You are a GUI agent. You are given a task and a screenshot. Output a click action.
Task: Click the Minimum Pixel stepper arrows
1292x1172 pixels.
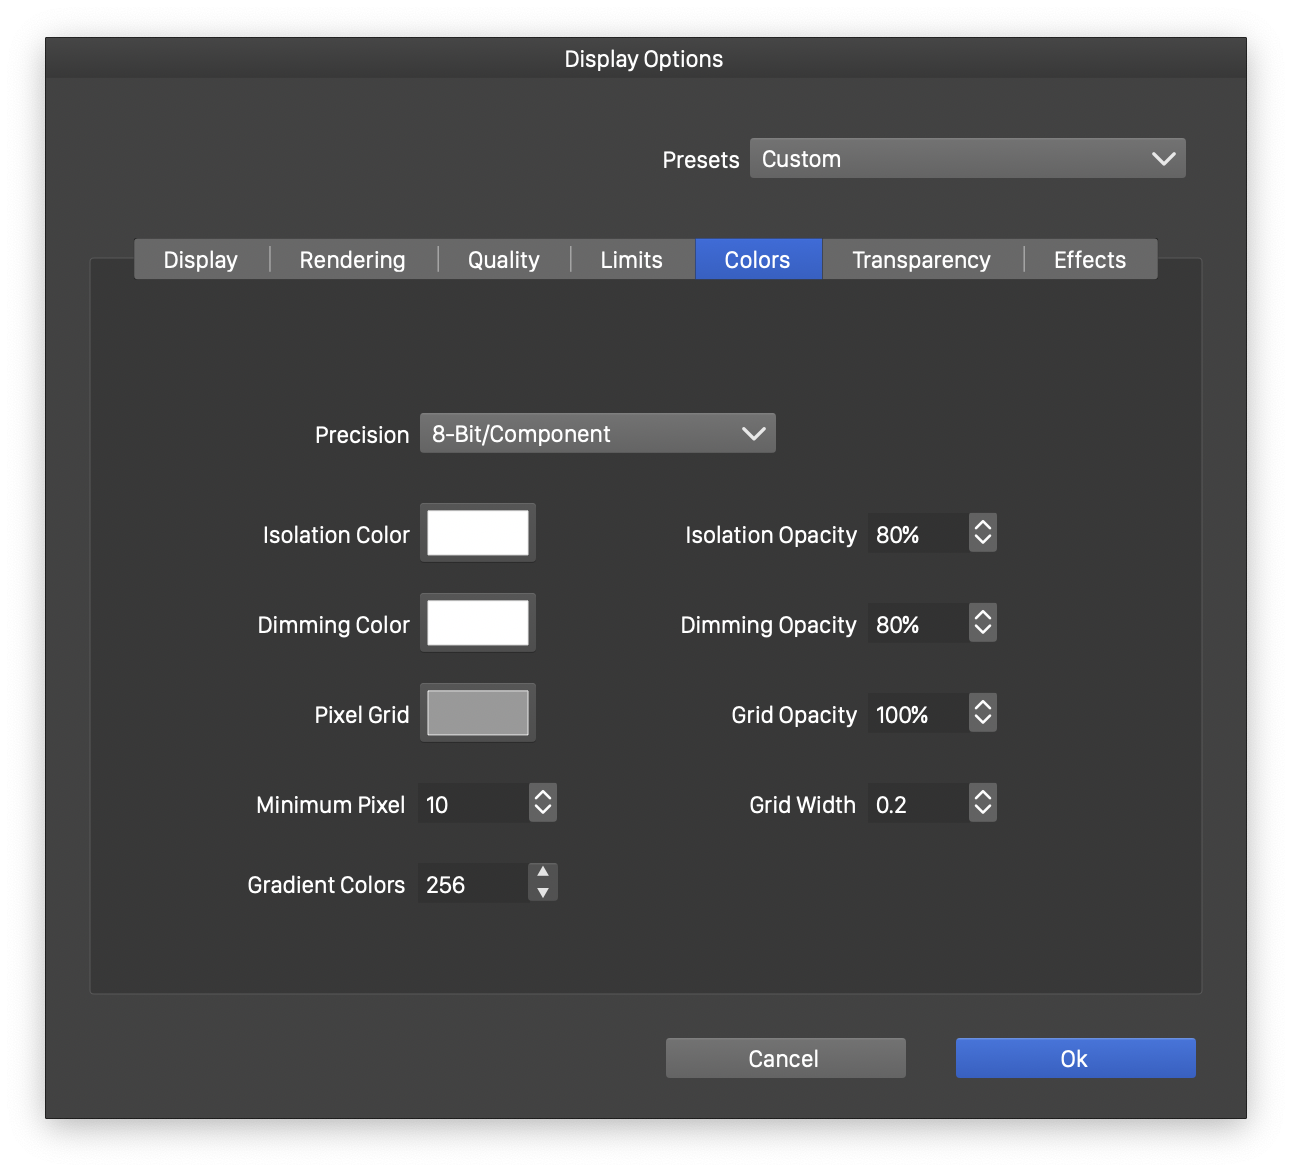click(543, 803)
